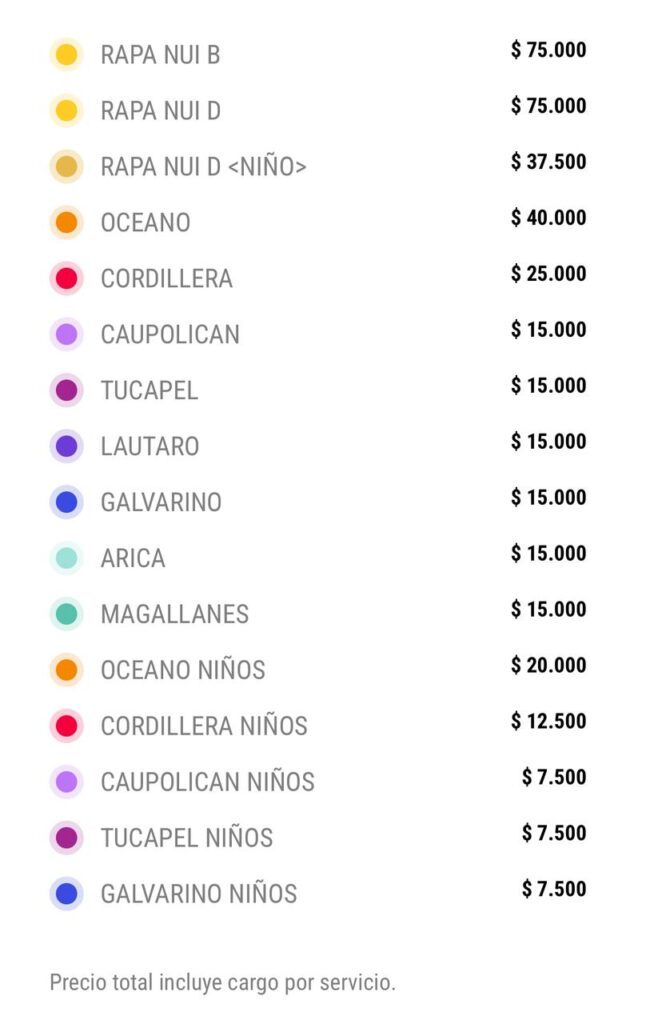Select the CAUPOLICAN NIÑOS label
646x1024 pixels.
(x=208, y=782)
